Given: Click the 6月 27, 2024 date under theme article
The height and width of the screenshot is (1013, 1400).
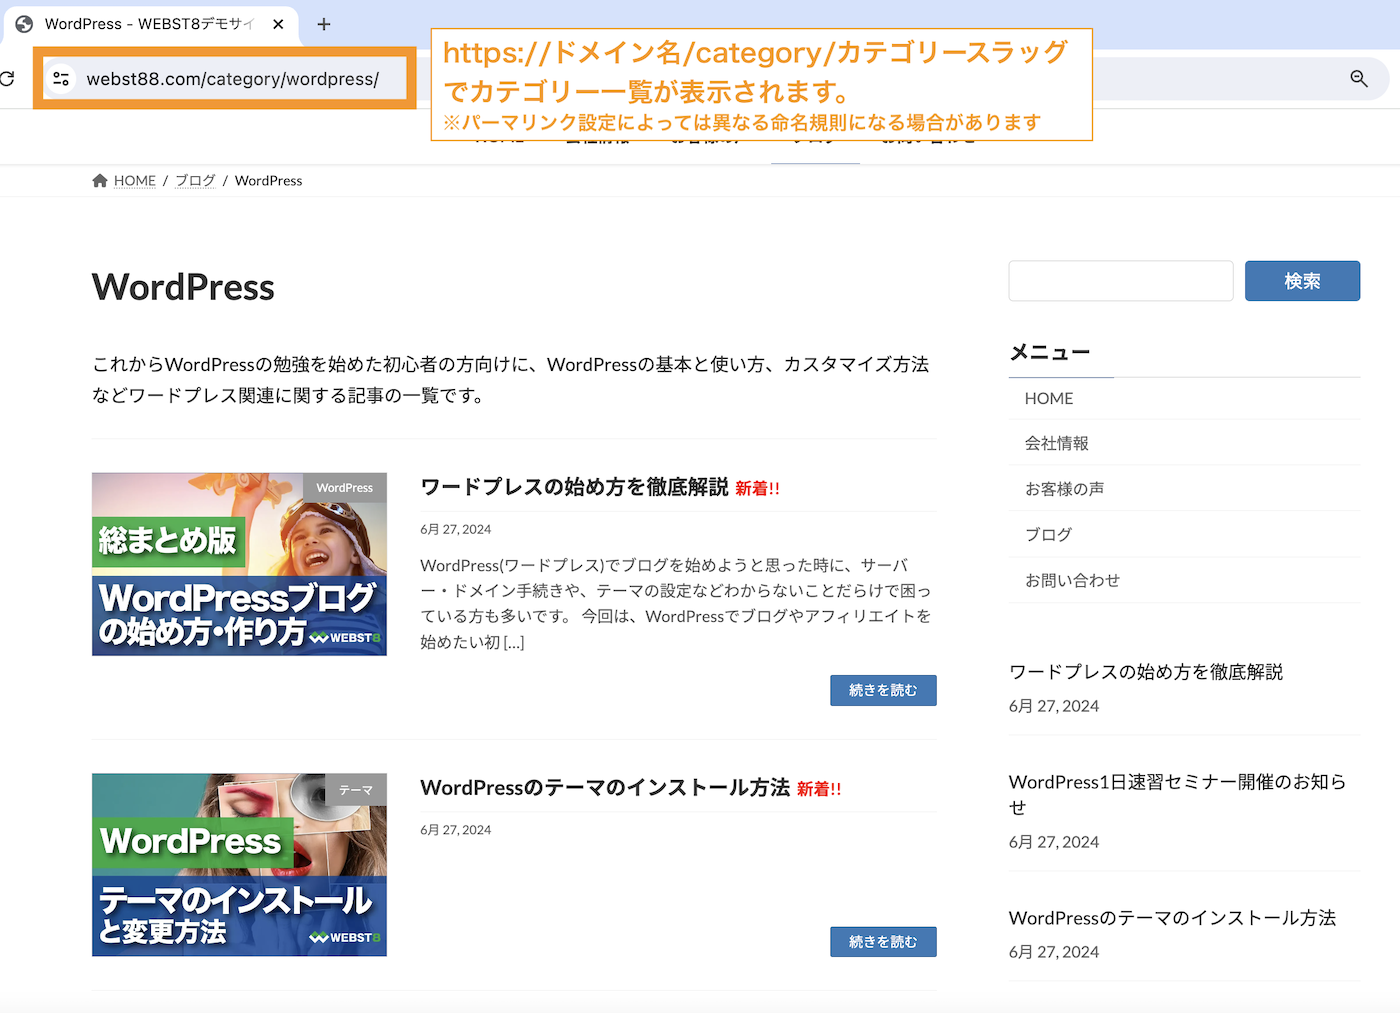Looking at the screenshot, I should pos(456,830).
